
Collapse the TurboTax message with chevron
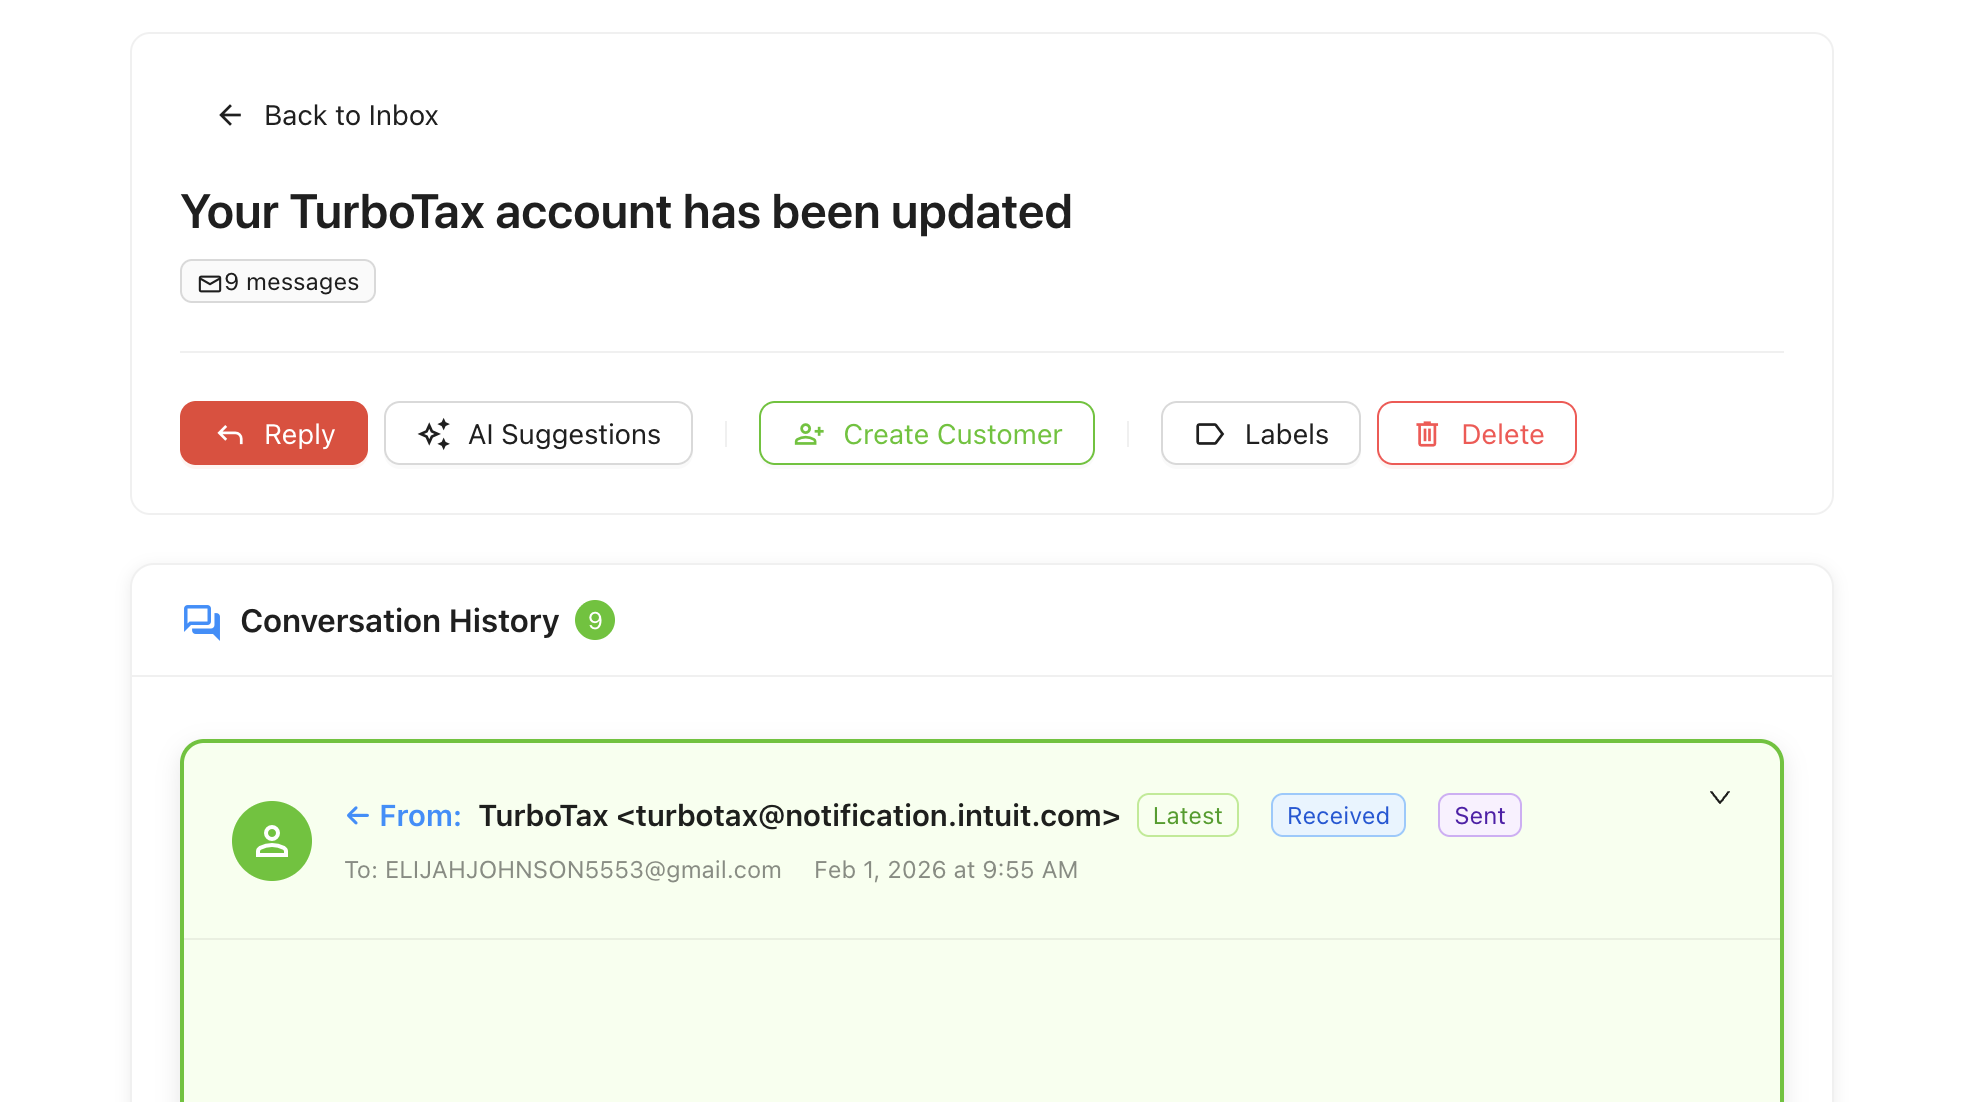point(1720,797)
